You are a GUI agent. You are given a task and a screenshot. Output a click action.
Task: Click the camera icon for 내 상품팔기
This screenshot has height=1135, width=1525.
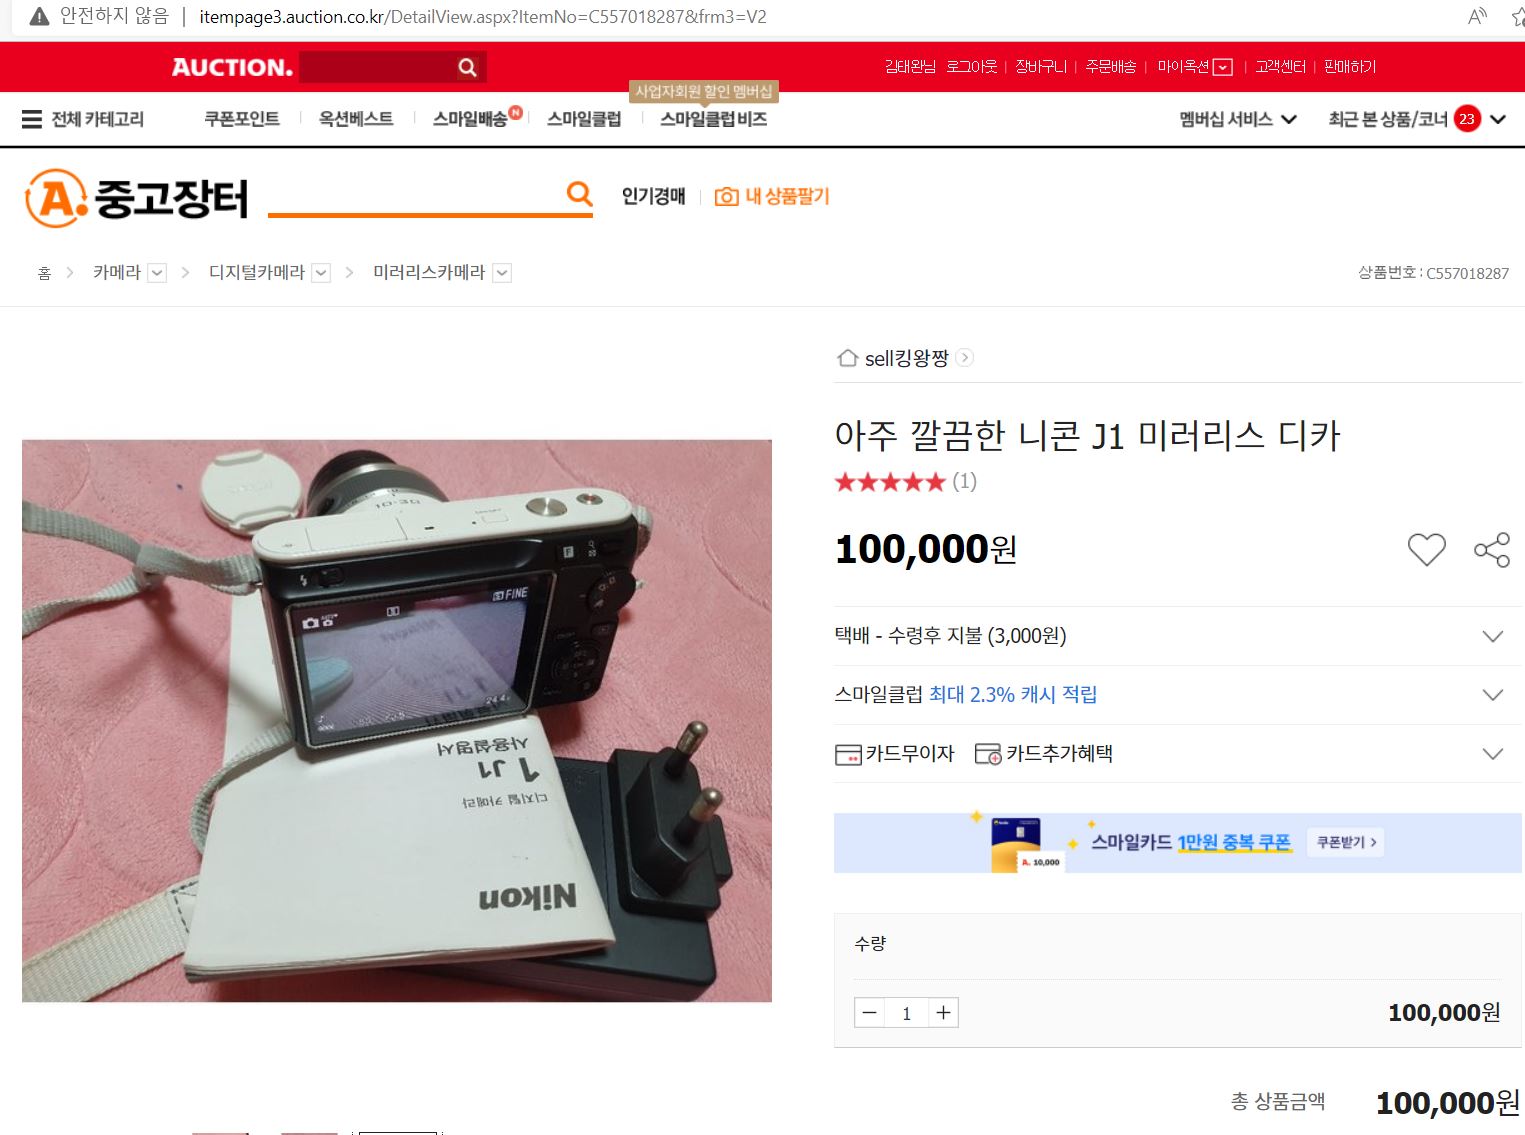pos(726,197)
